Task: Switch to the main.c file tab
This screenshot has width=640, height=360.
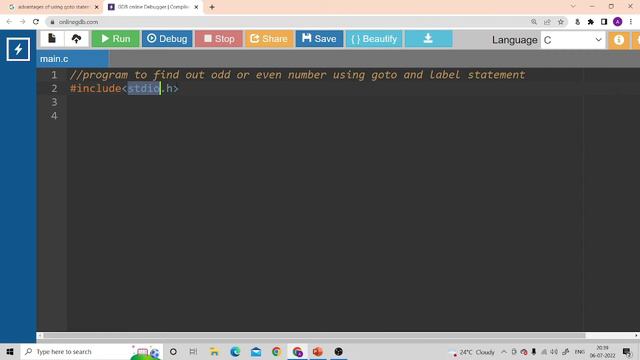Action: click(72, 59)
